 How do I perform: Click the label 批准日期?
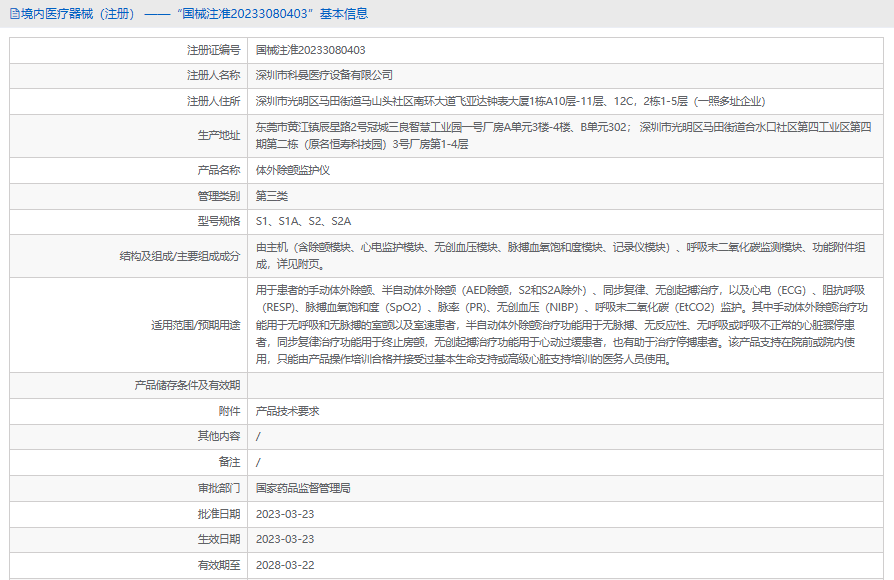219,514
